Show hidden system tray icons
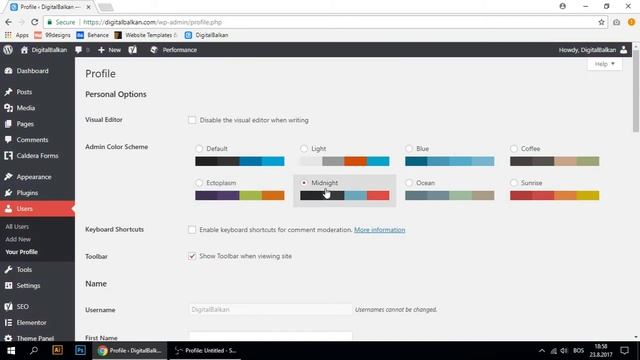The width and height of the screenshot is (640, 360). click(542, 351)
